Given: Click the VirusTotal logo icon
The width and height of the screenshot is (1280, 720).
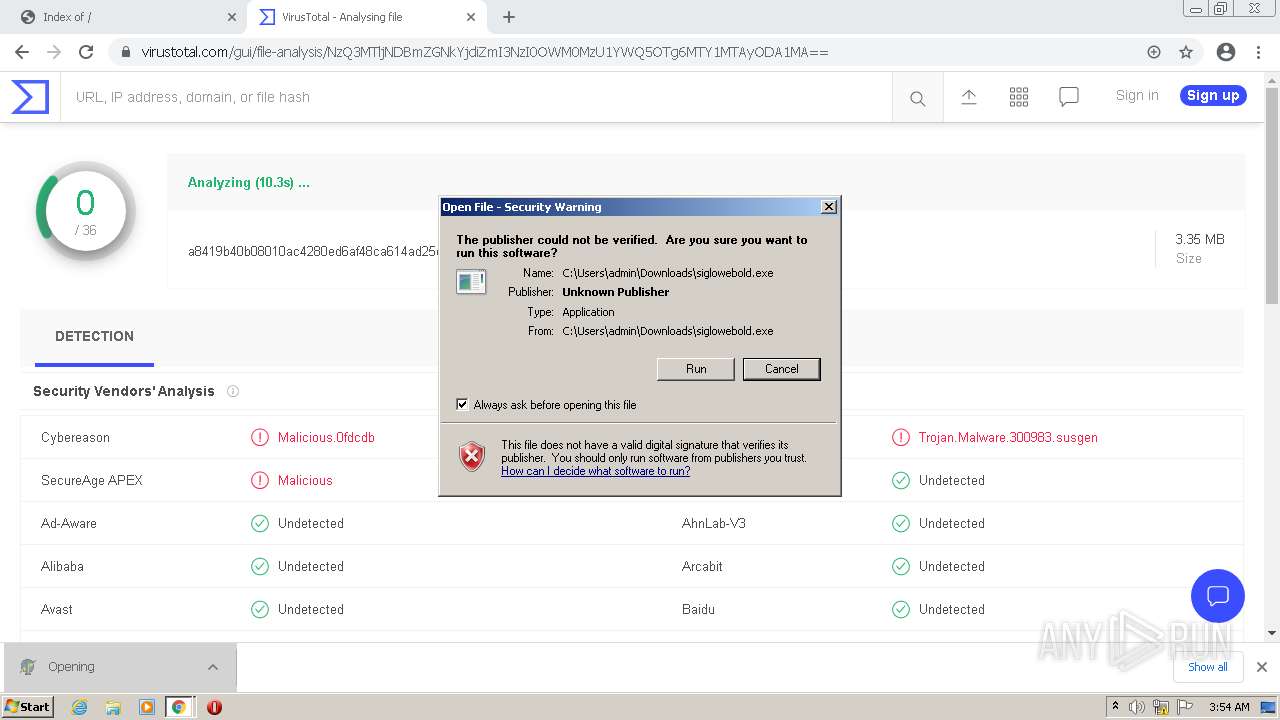Looking at the screenshot, I should [30, 97].
